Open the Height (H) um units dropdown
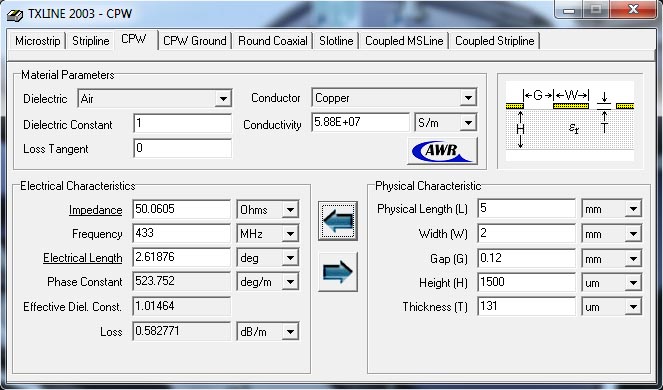 tap(633, 283)
